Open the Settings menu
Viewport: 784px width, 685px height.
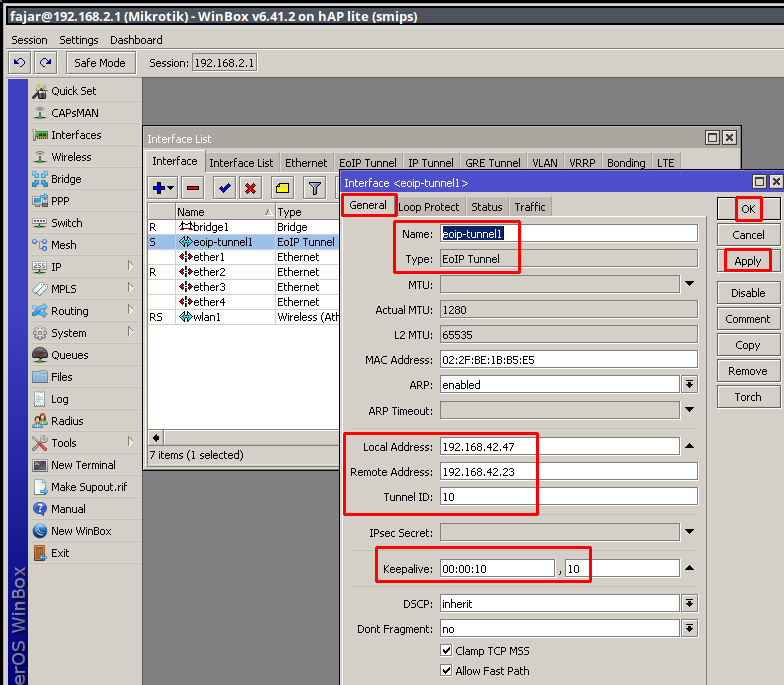tap(78, 40)
